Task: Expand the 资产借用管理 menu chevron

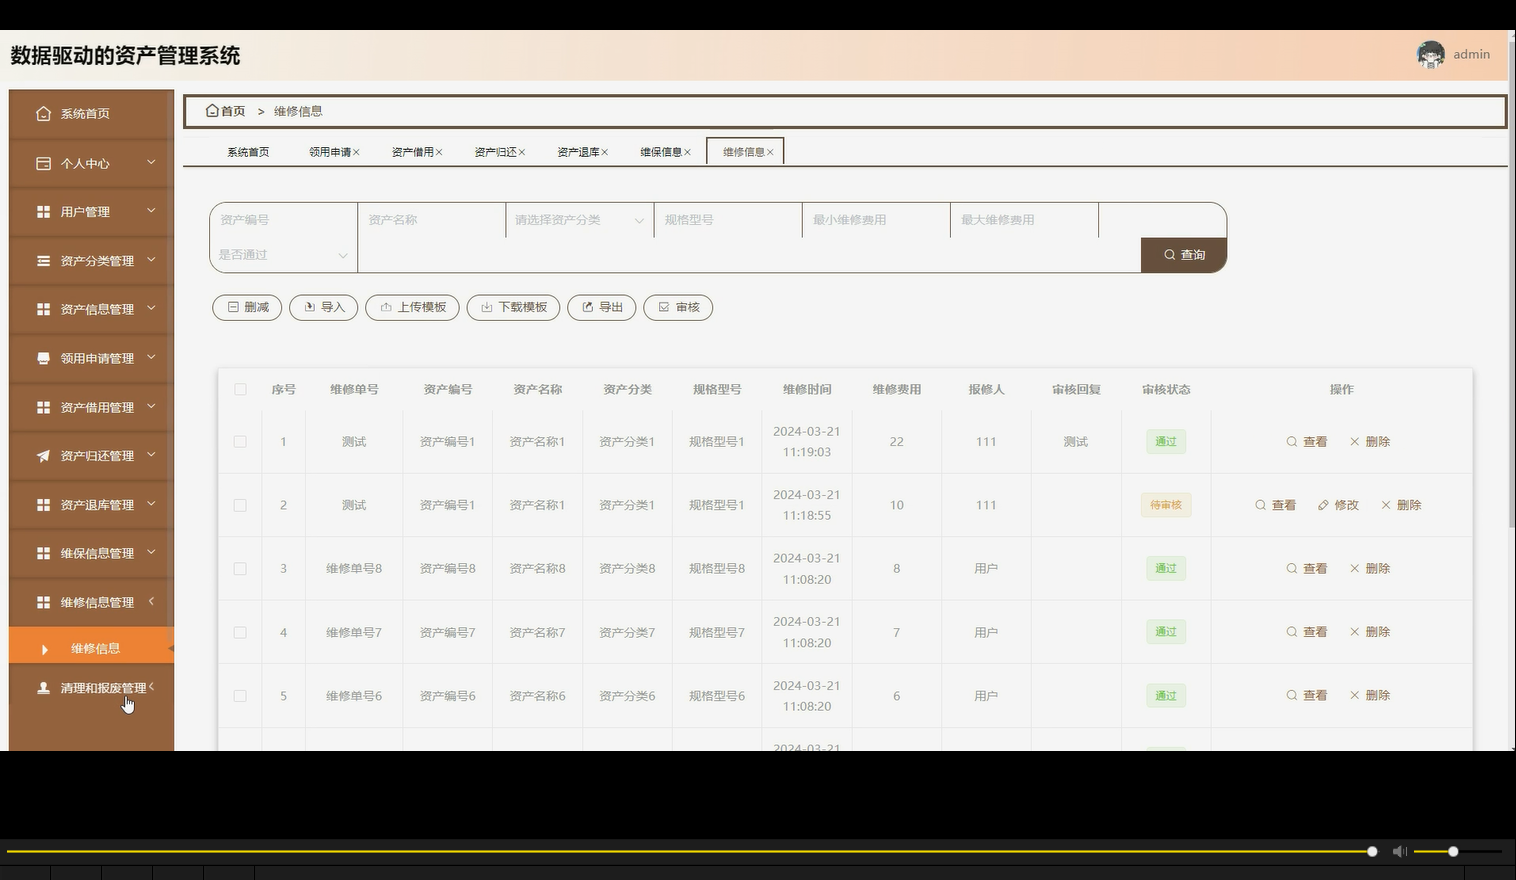Action: (x=151, y=406)
